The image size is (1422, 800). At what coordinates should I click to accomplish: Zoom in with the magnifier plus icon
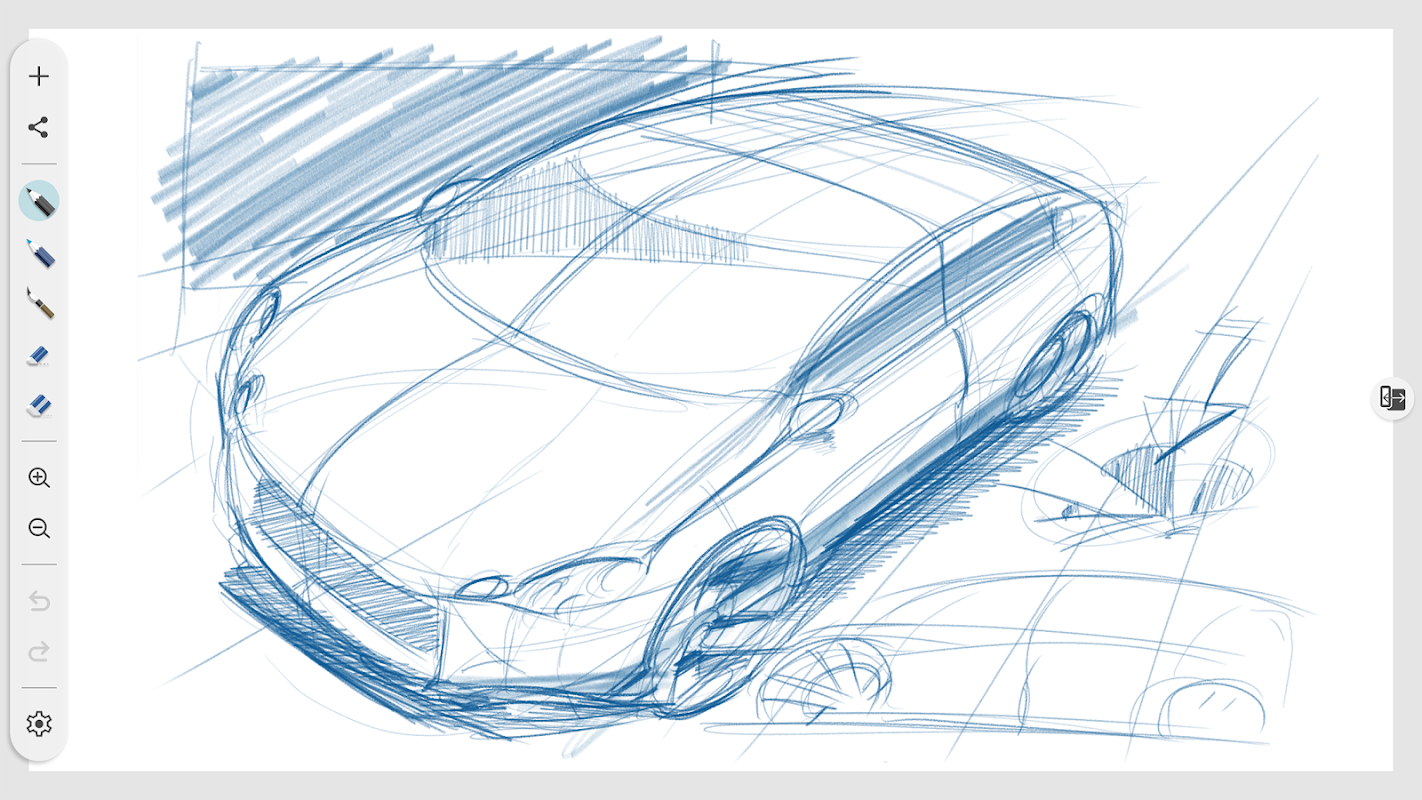(x=39, y=478)
